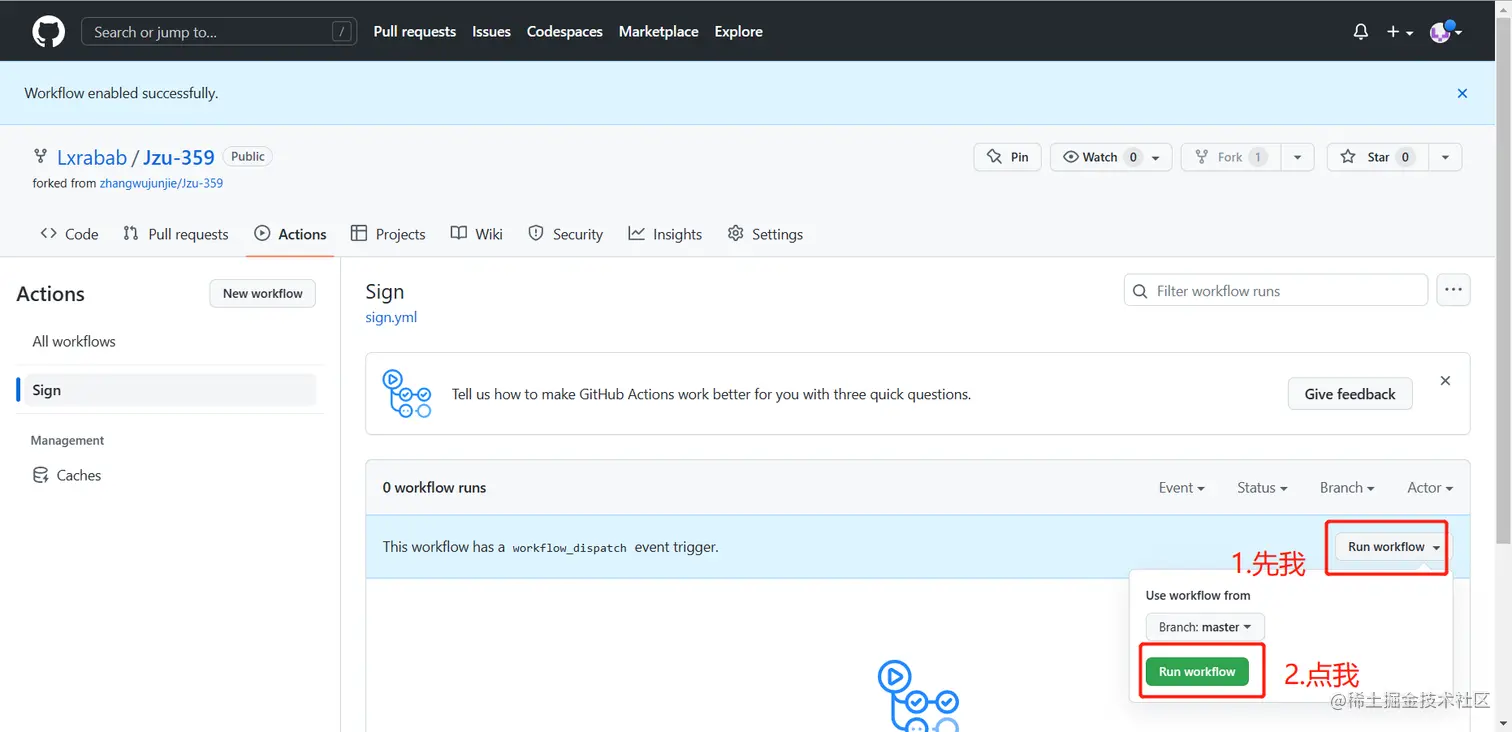Open the zhangwujunjie/Jzu-359 source repository link
Screen dimensions: 1512x732
[161, 184]
